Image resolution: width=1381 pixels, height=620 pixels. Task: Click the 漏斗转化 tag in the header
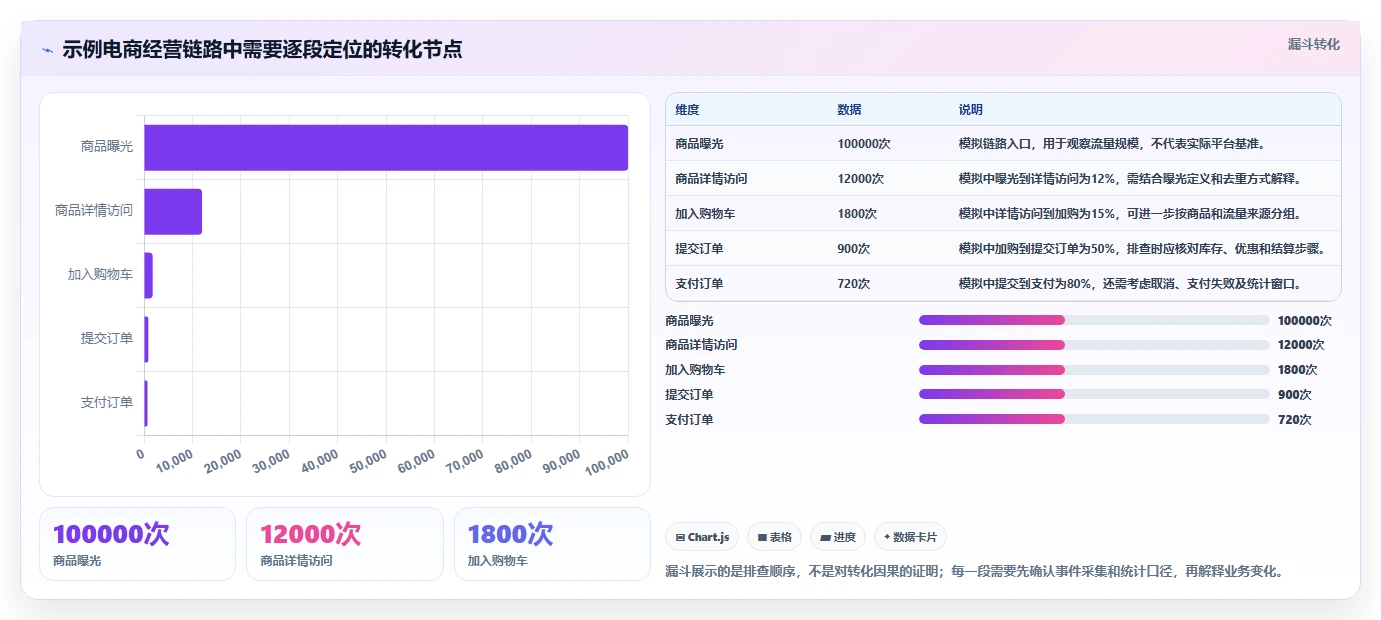point(1313,44)
